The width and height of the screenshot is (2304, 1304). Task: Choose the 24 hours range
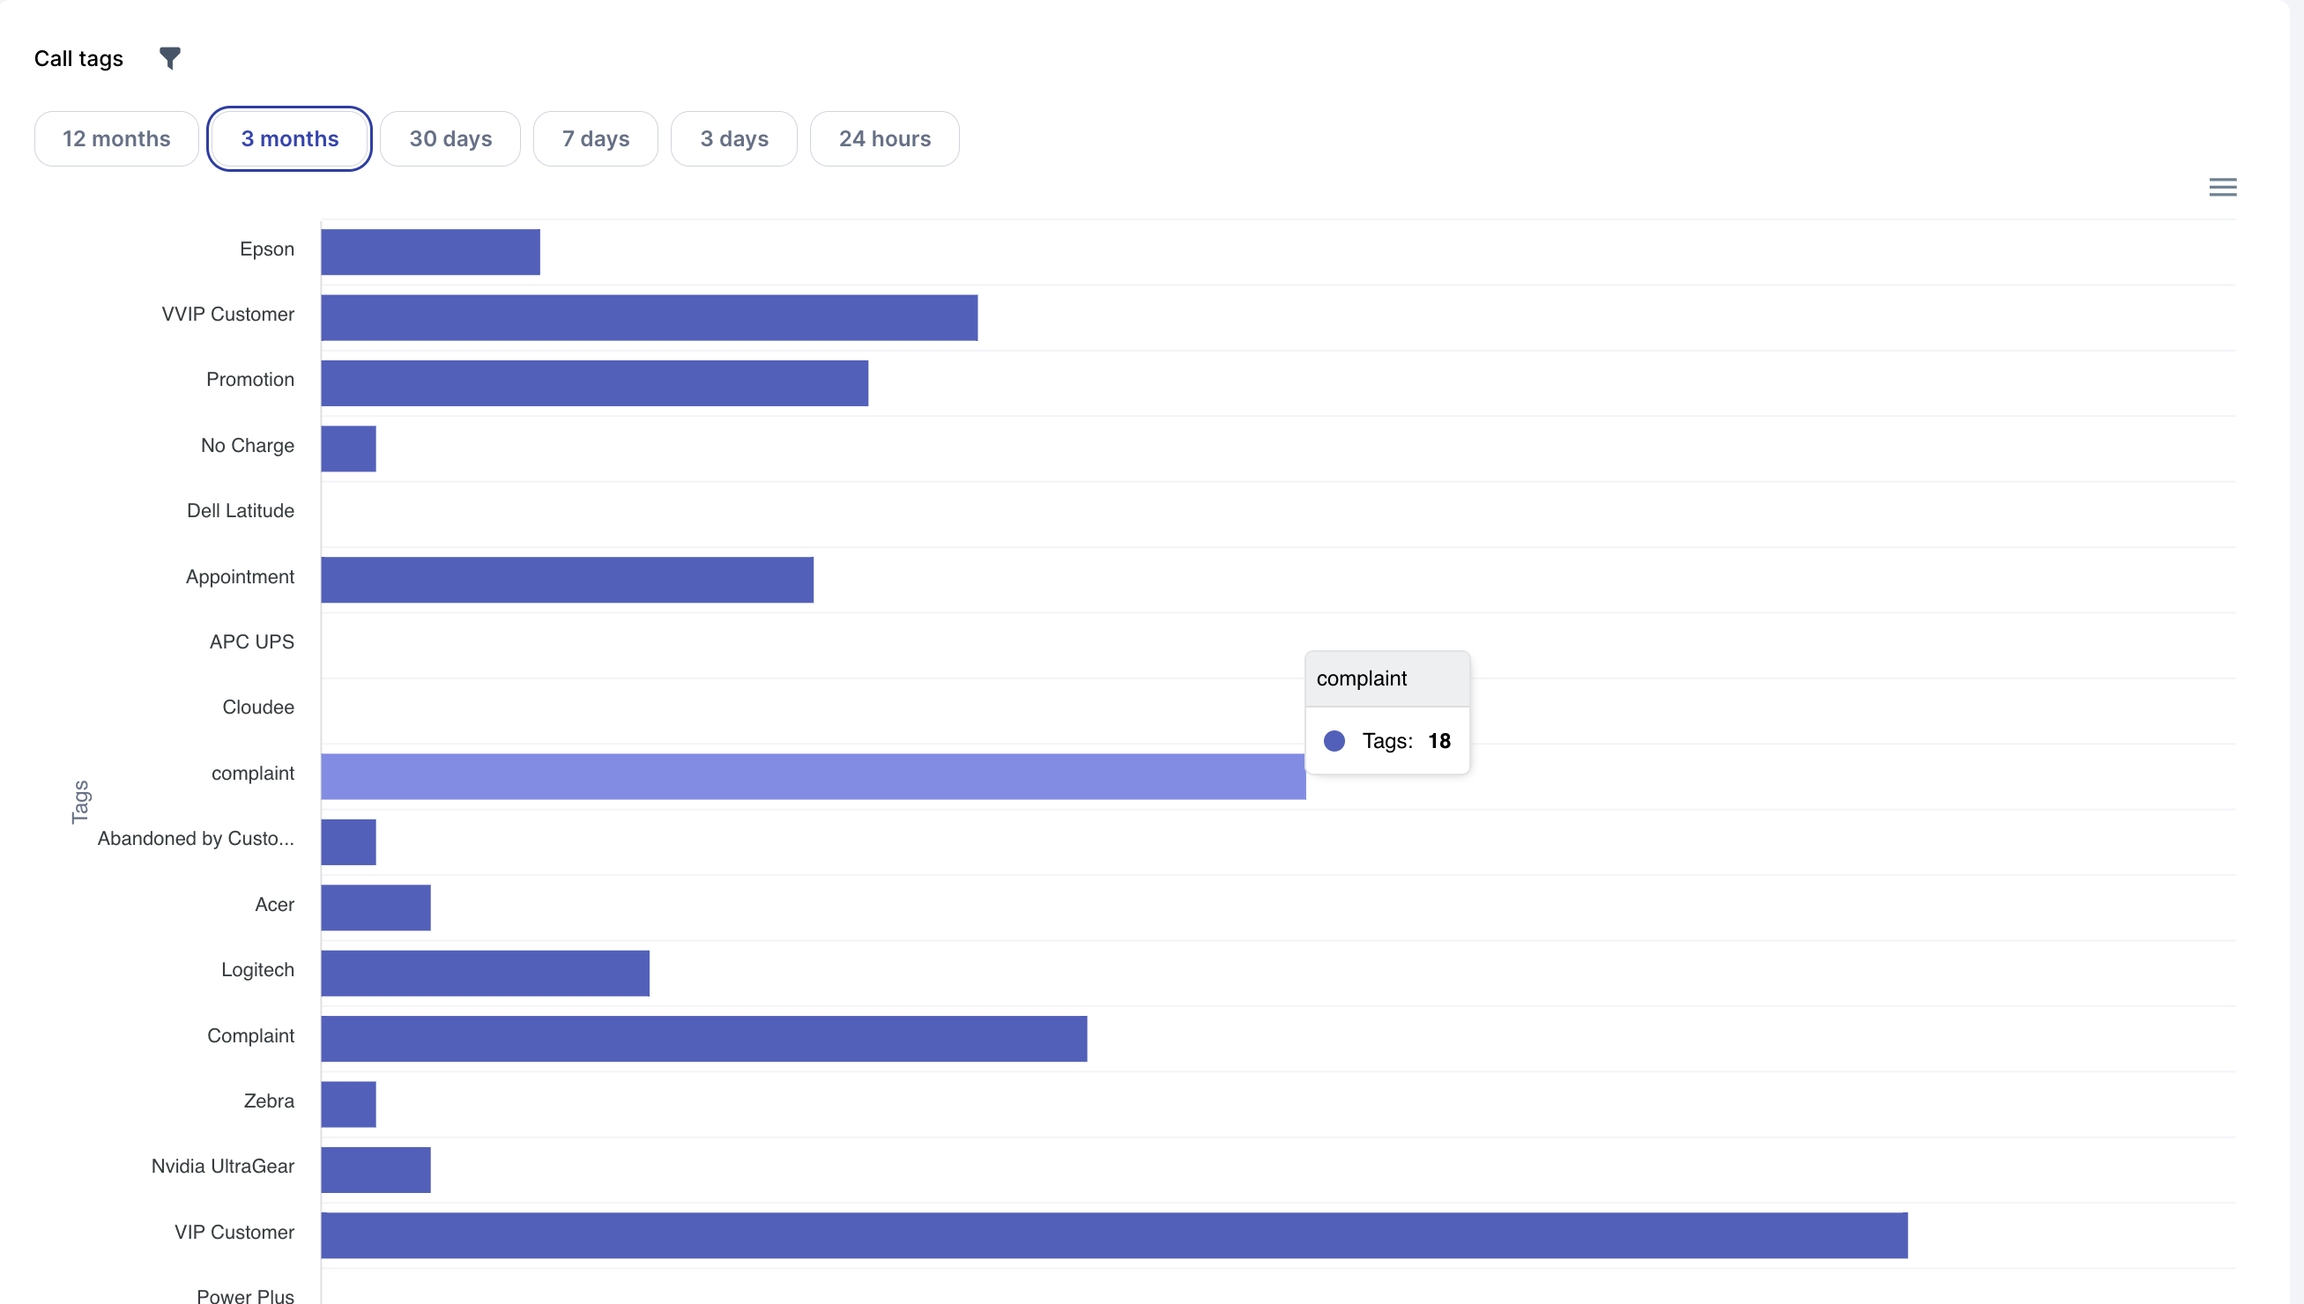tap(884, 139)
